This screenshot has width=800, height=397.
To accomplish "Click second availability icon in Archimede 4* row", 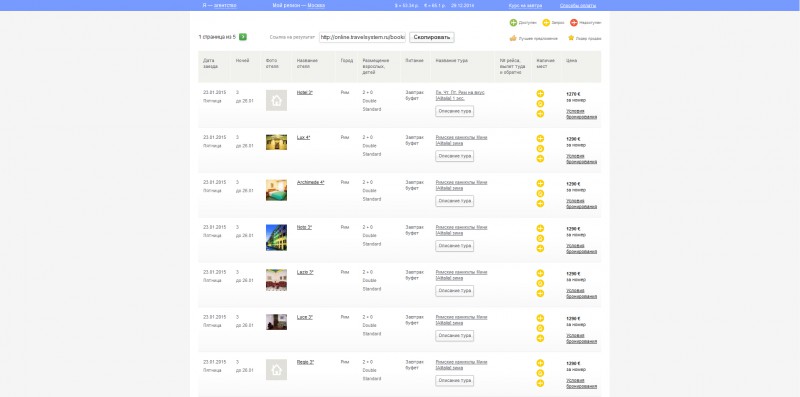I will tap(540, 193).
